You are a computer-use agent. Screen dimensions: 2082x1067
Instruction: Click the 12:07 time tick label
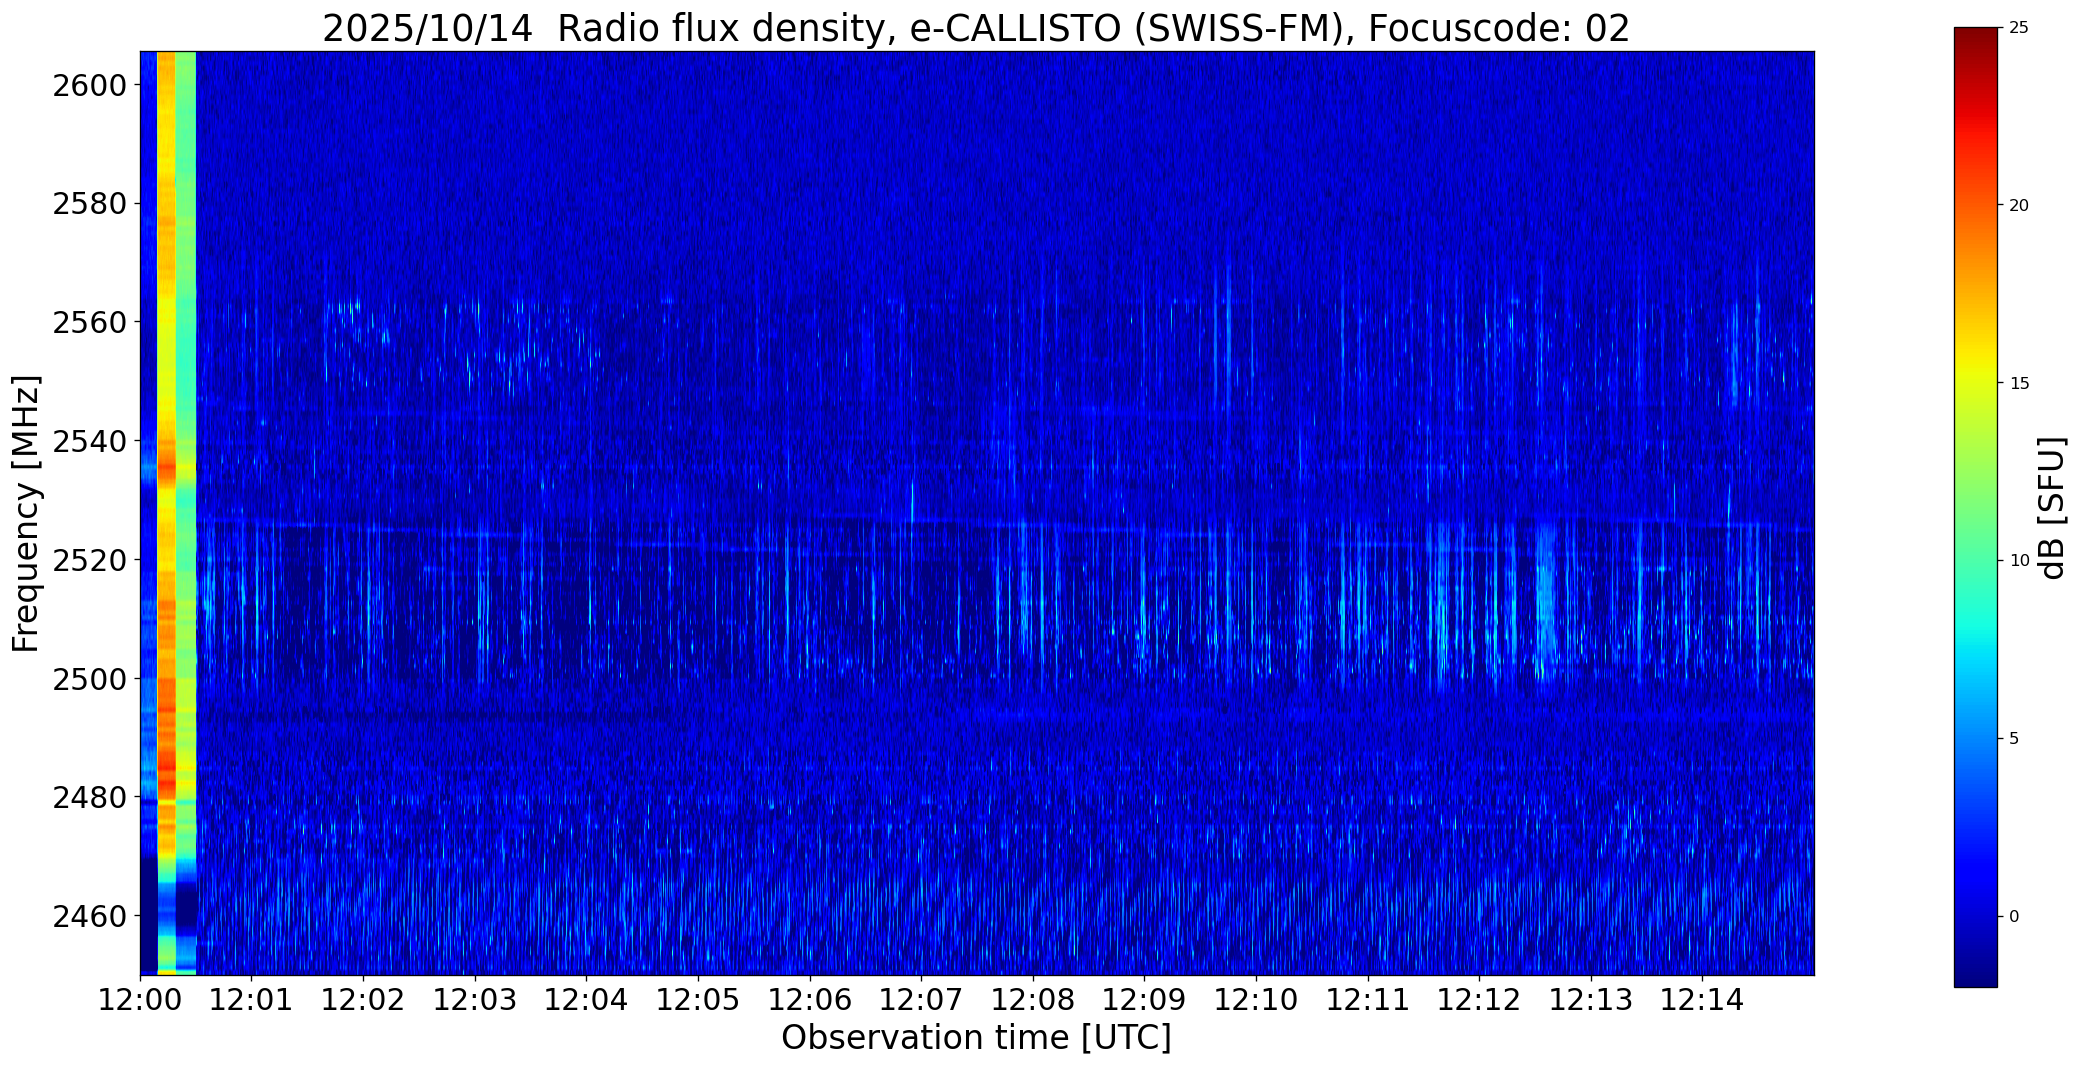(921, 1000)
